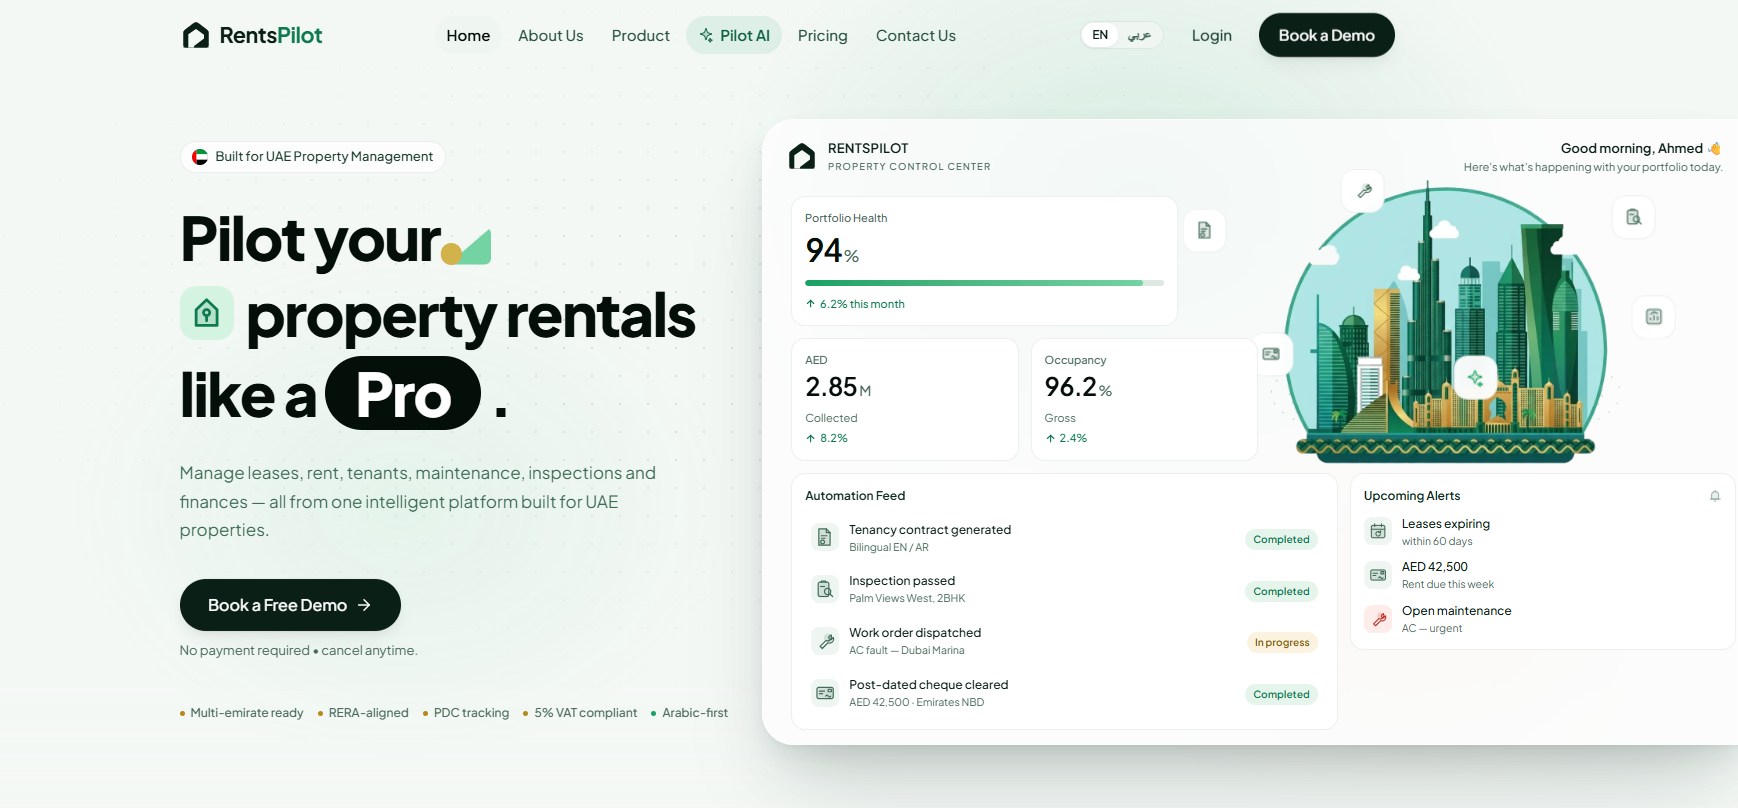The image size is (1738, 808).
Task: Click the 96.2% Occupancy card
Action: tap(1144, 399)
